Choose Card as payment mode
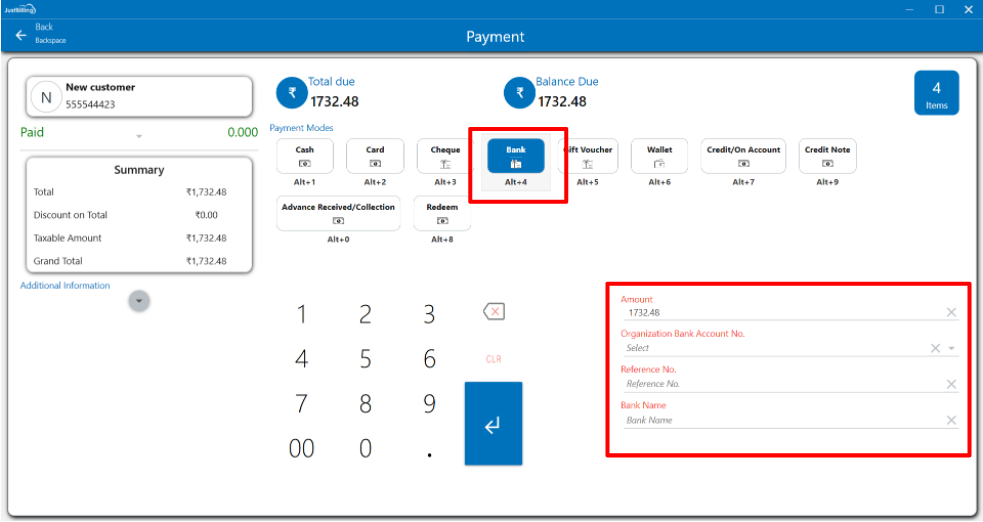 (x=375, y=156)
